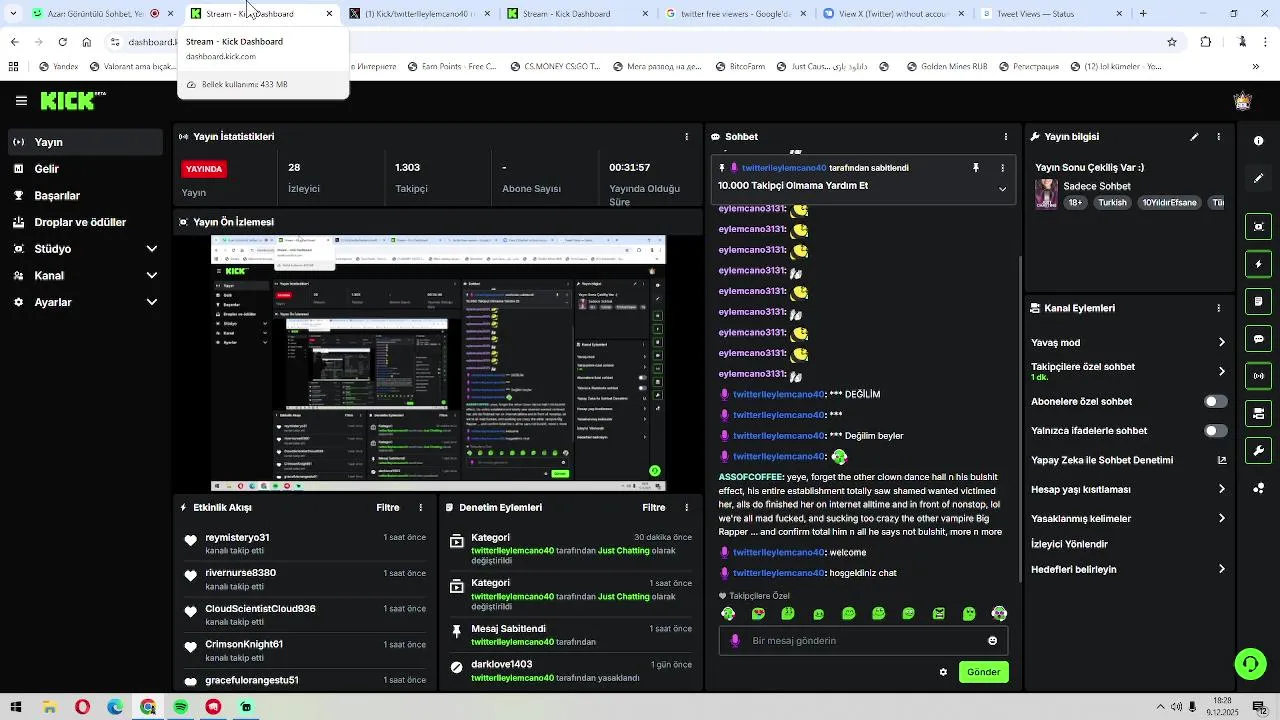Screen dimensions: 1280x720
Task: Open Filtre in Etkinlik Akışı panel
Action: tap(388, 508)
